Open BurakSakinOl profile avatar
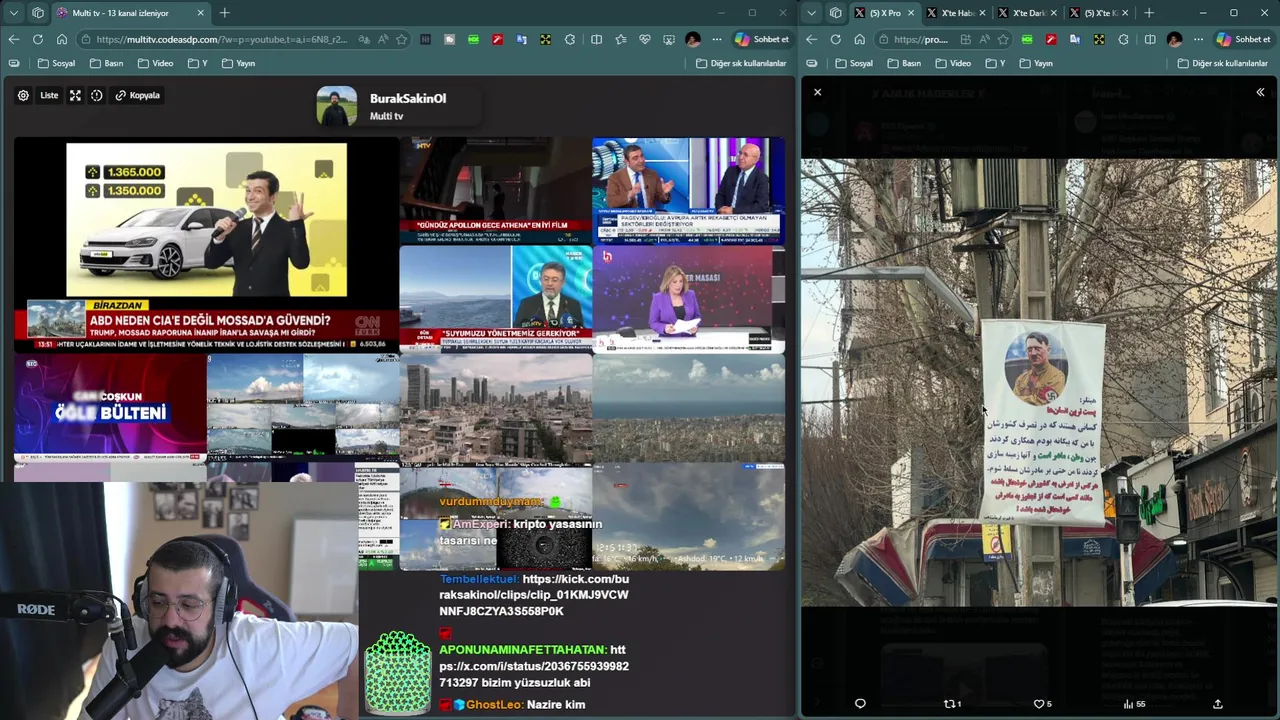Image resolution: width=1280 pixels, height=720 pixels. coord(337,106)
